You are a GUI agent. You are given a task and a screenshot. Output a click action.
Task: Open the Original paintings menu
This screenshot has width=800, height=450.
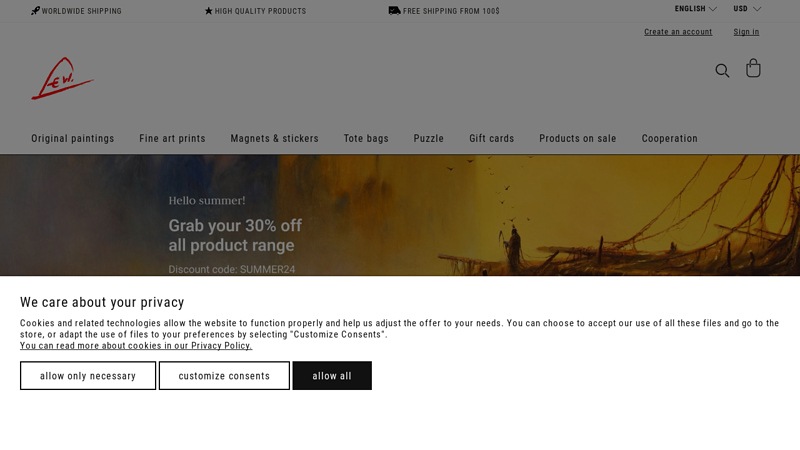tap(72, 138)
